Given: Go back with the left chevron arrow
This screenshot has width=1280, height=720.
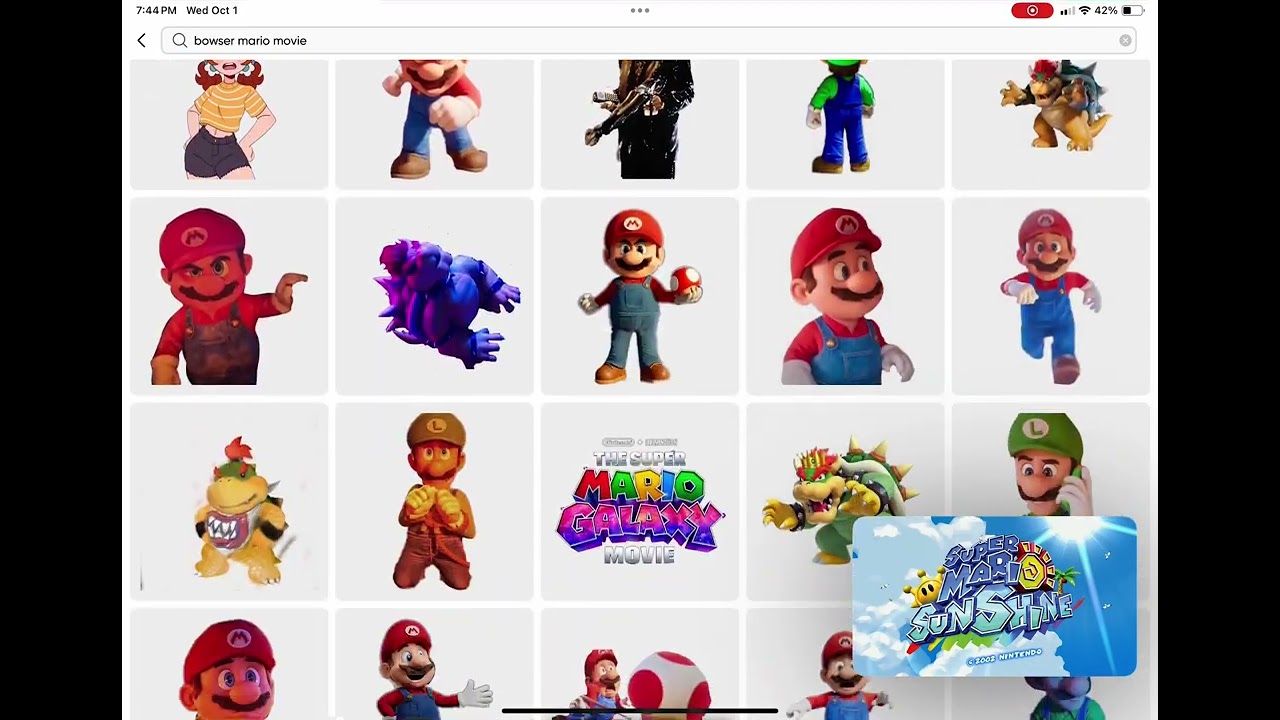Looking at the screenshot, I should point(141,41).
